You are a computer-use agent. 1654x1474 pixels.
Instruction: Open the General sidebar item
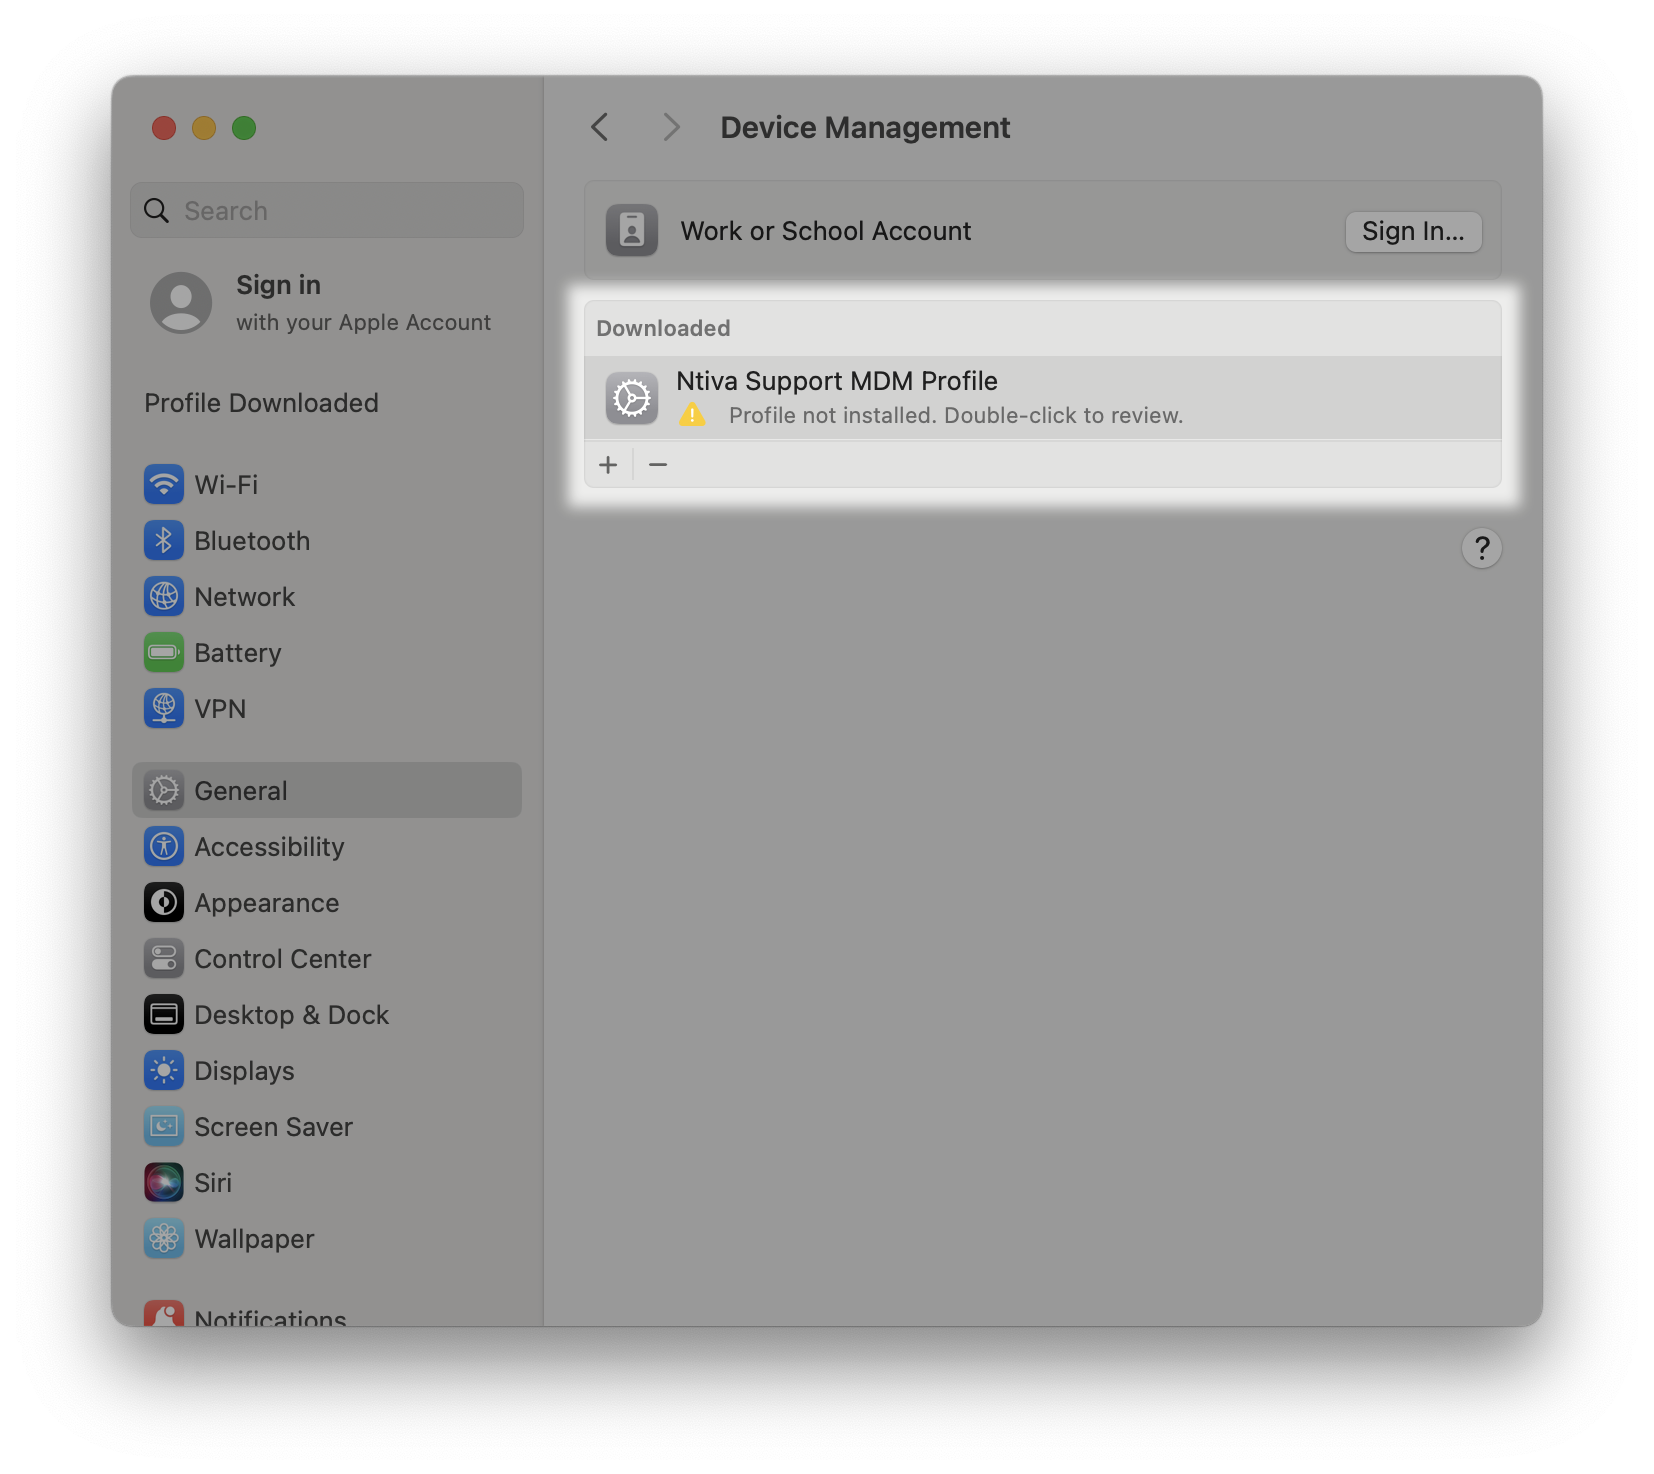327,791
